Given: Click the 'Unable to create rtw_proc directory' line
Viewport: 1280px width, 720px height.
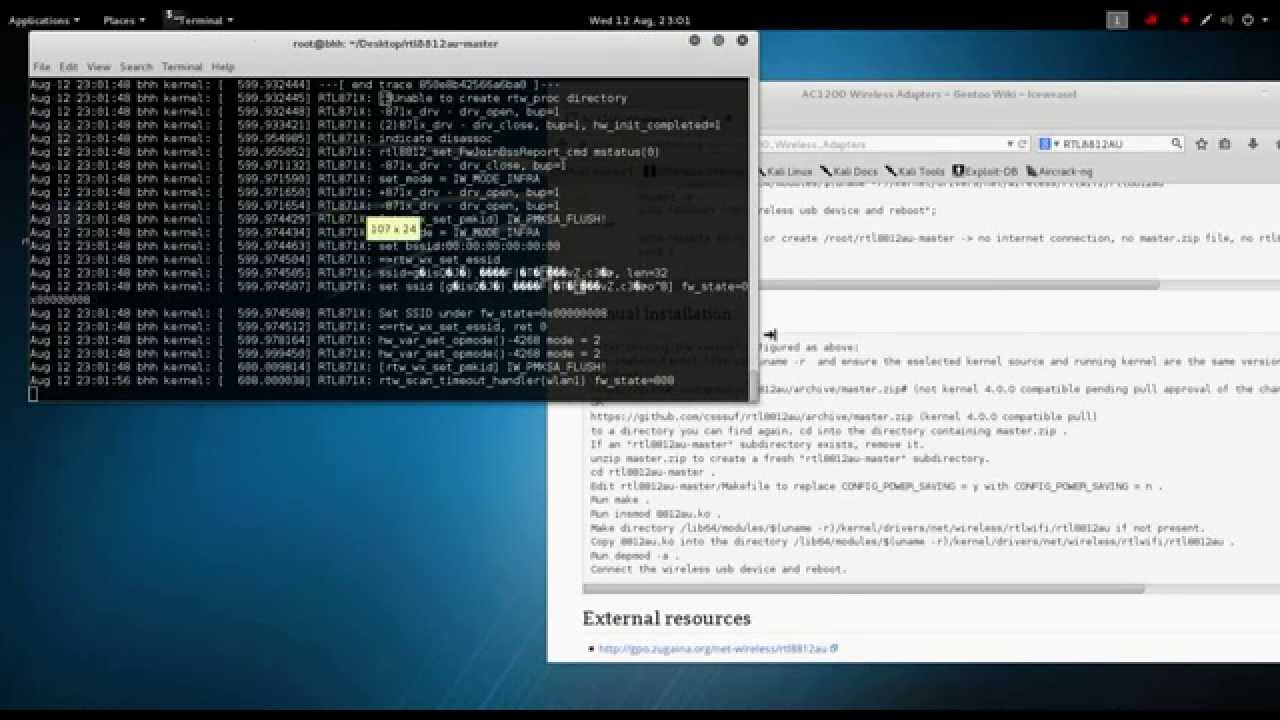Looking at the screenshot, I should point(329,99).
